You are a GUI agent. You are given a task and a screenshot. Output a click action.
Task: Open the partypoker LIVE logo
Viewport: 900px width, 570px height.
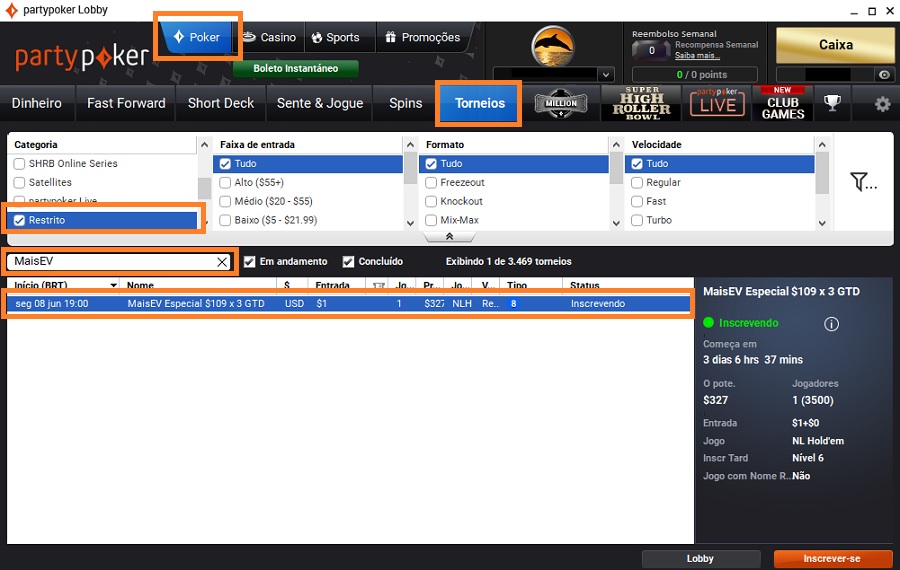(717, 103)
